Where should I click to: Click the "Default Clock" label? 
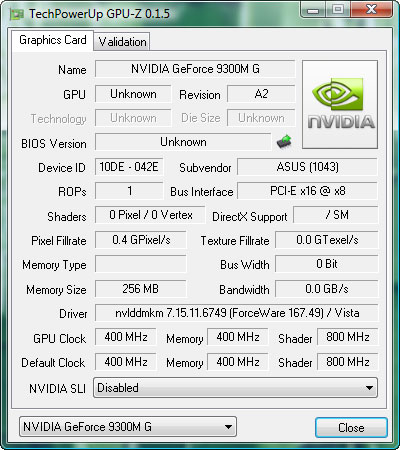click(x=53, y=363)
